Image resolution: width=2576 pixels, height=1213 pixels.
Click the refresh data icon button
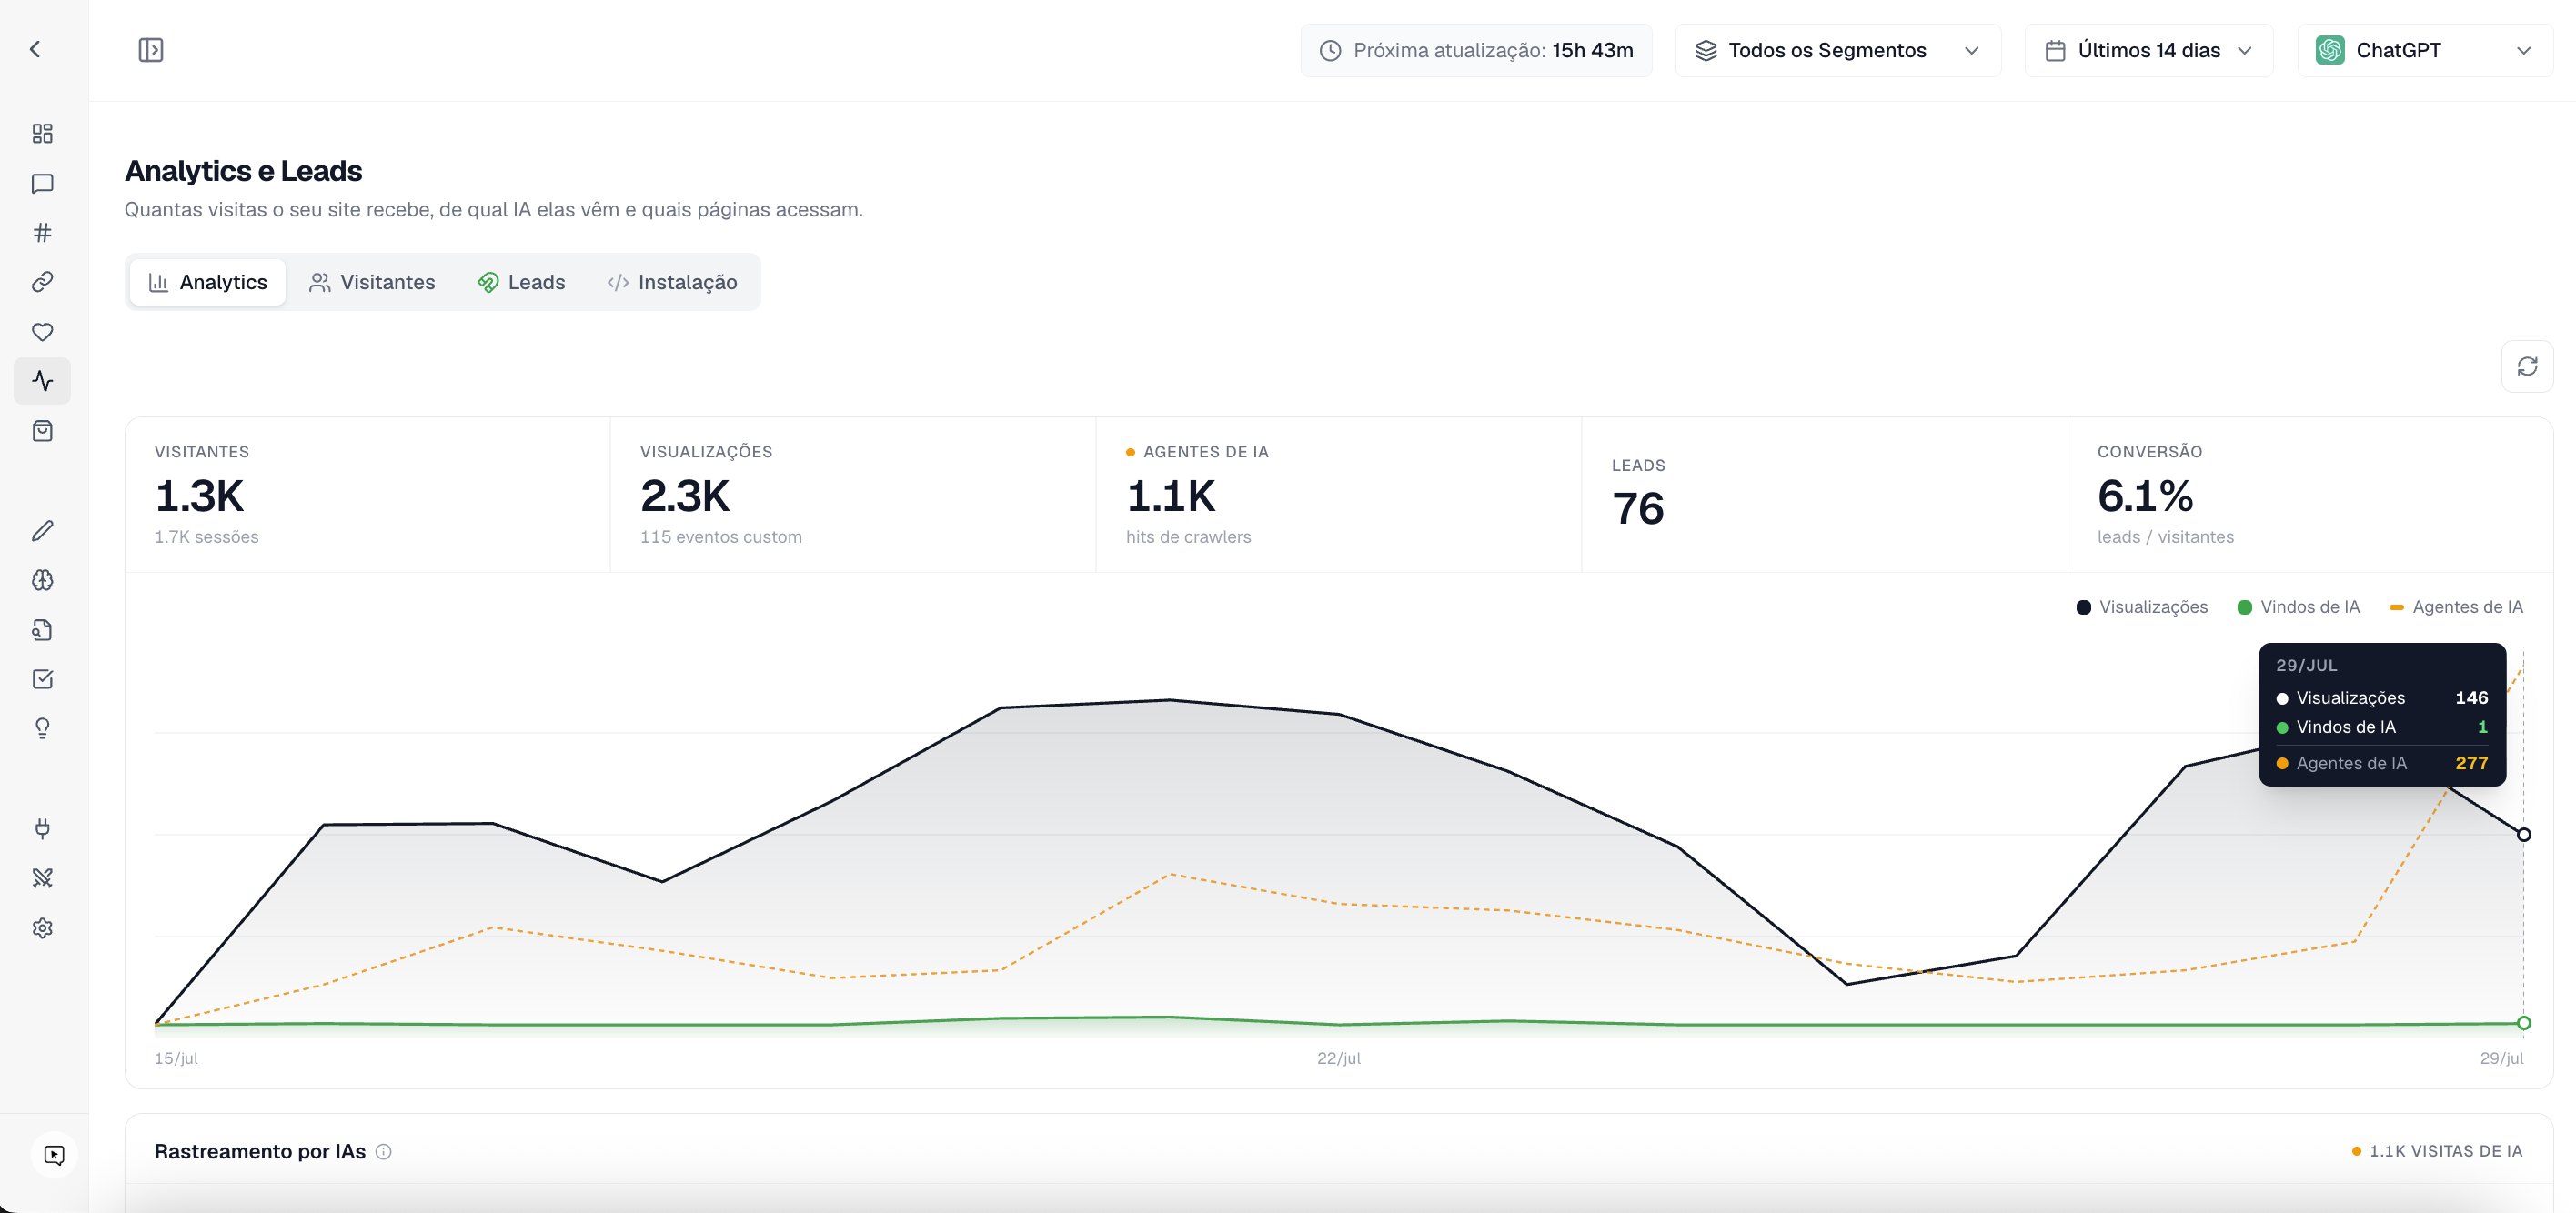click(x=2527, y=367)
